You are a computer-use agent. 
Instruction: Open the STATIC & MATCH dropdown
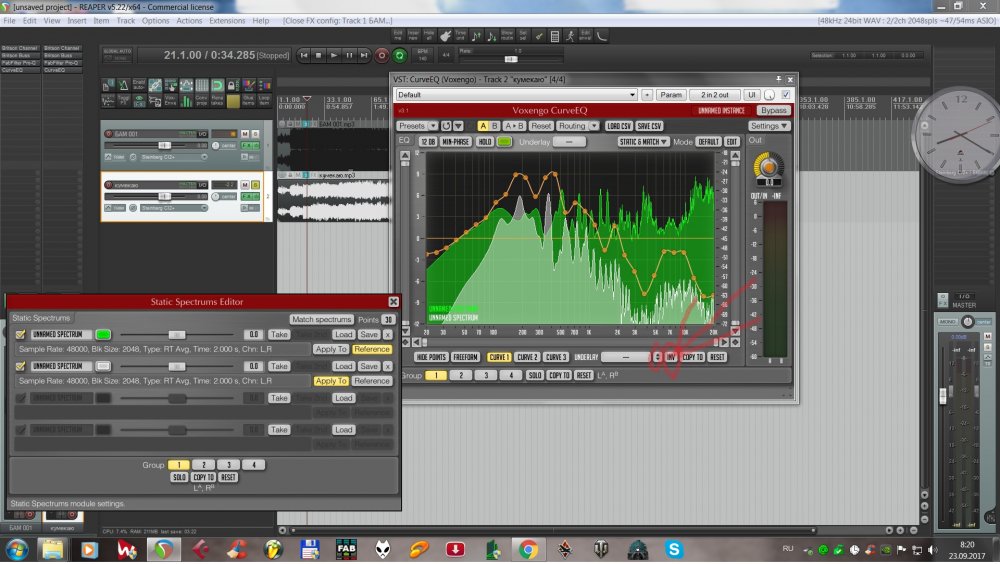pyautogui.click(x=642, y=142)
